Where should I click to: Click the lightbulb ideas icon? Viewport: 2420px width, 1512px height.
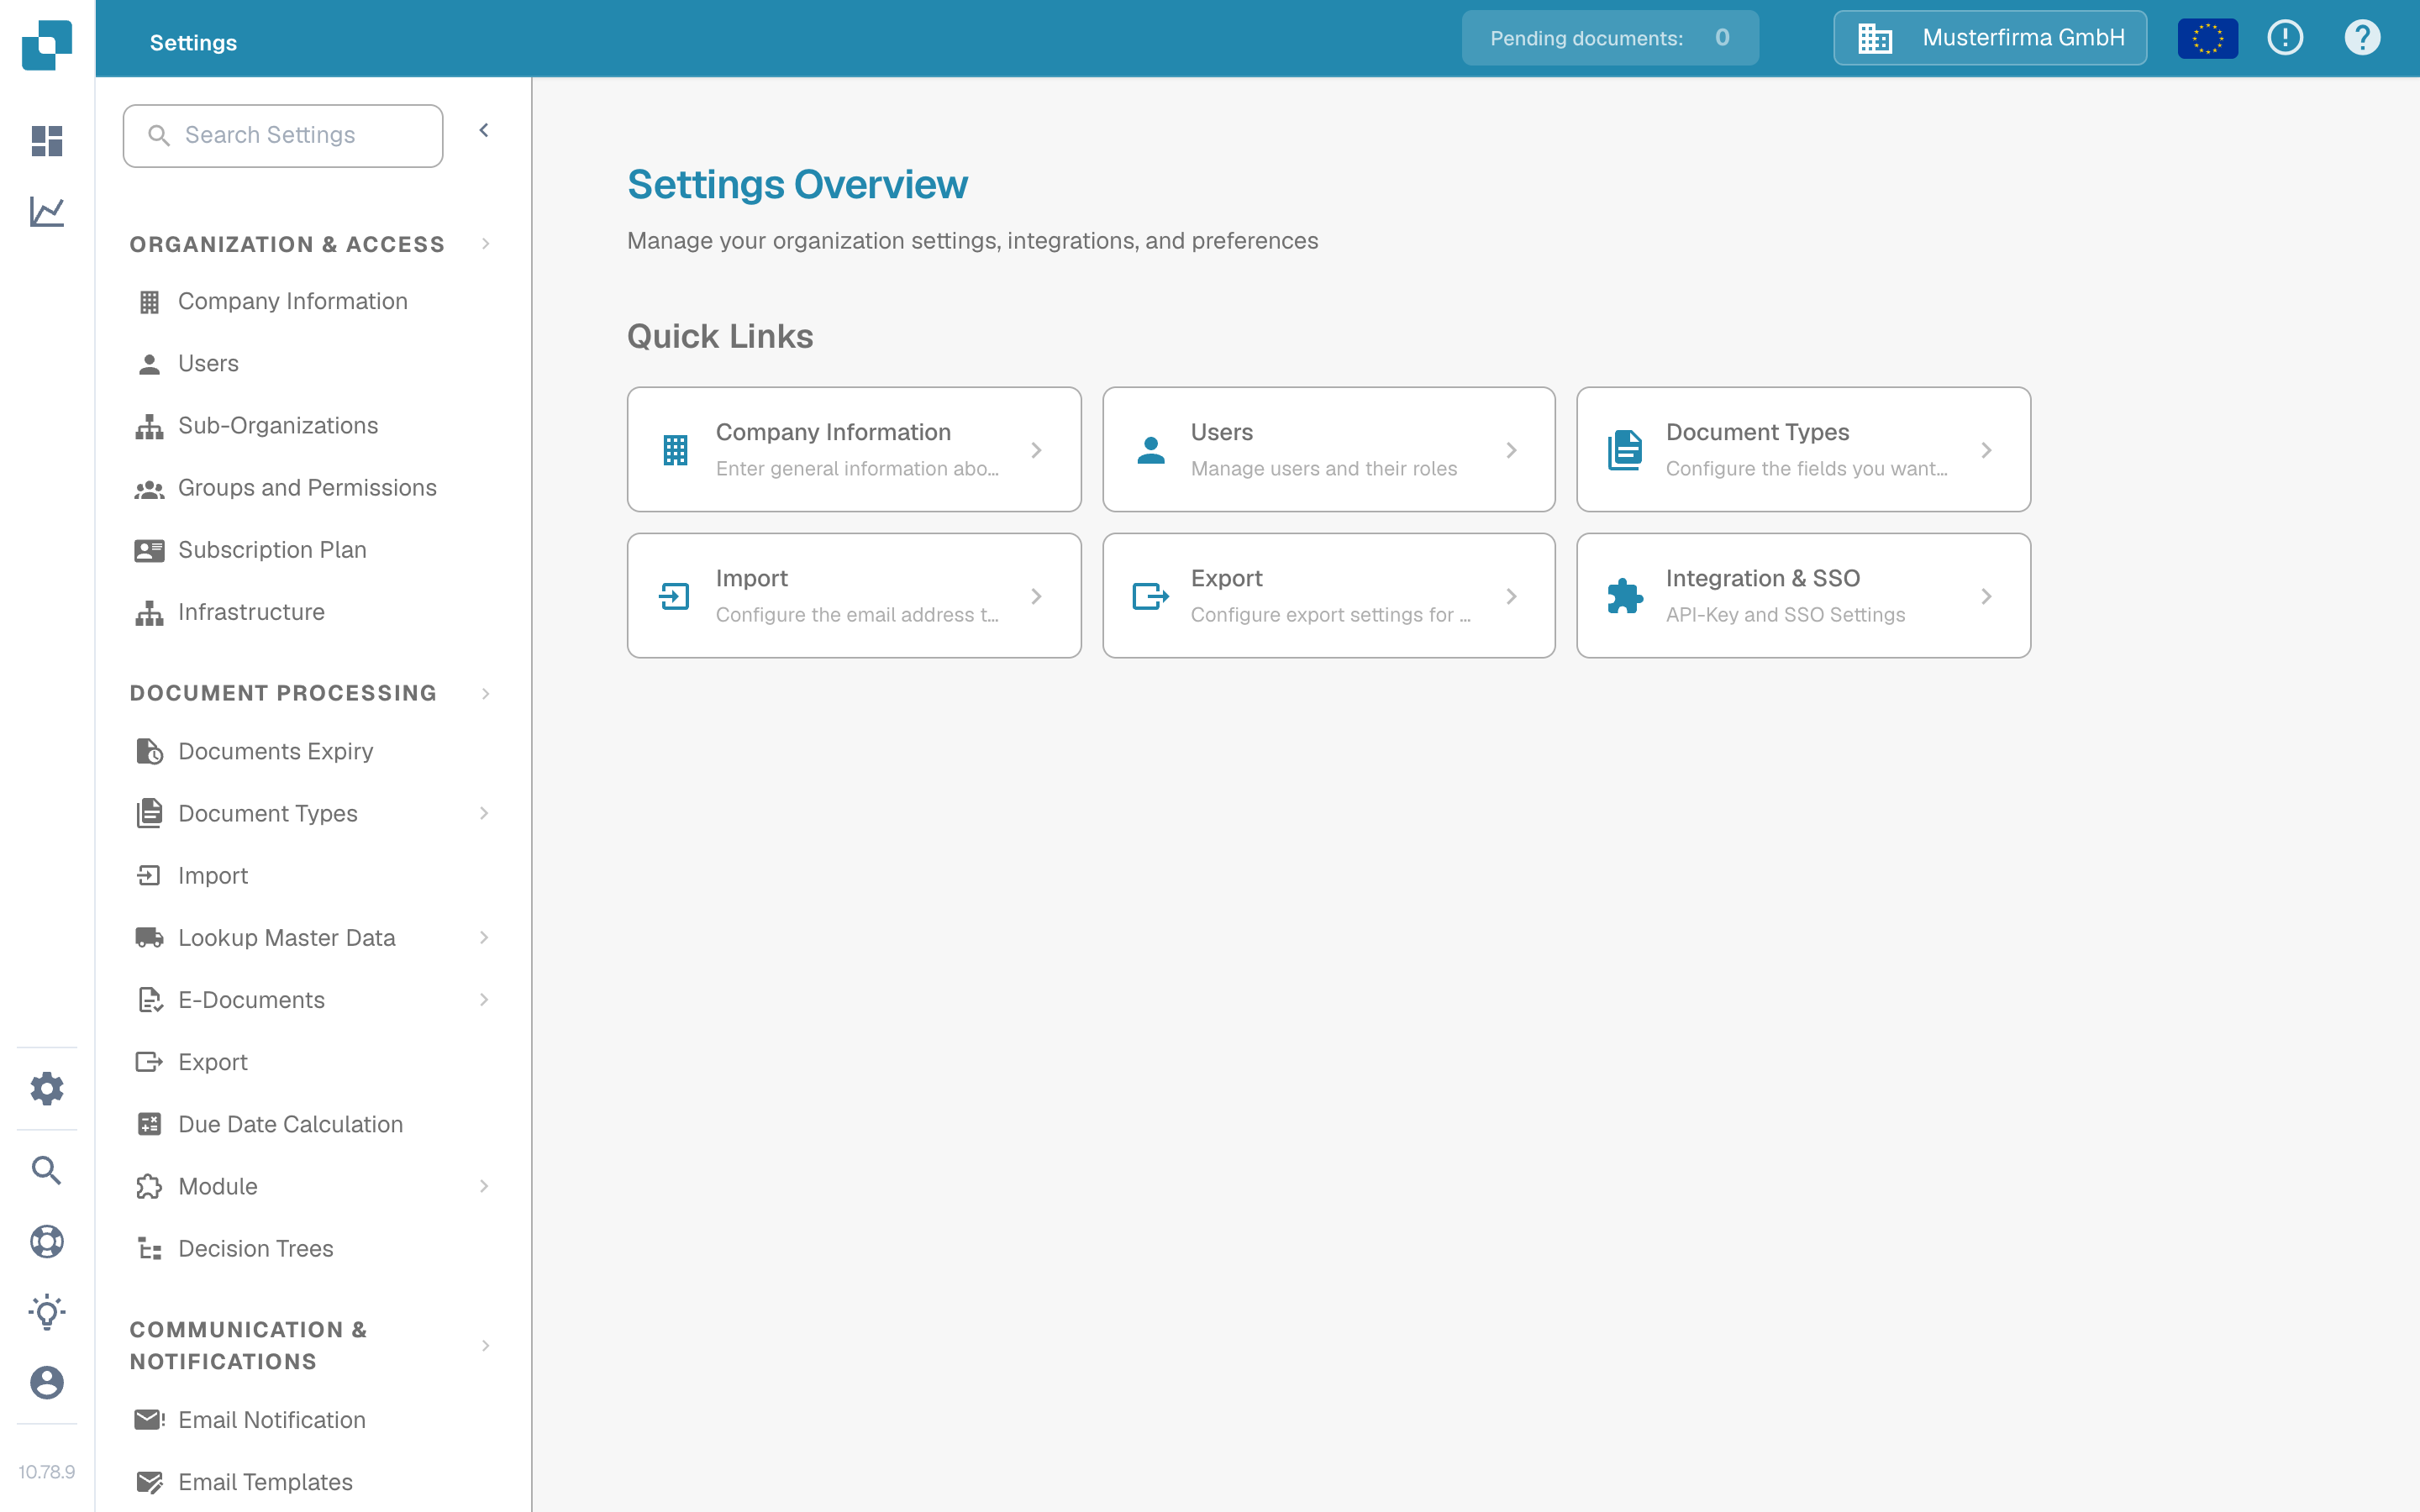47,1312
